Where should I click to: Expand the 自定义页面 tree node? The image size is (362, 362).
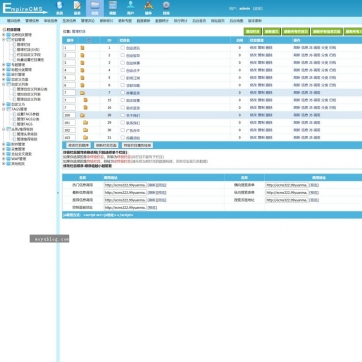(x=4, y=80)
